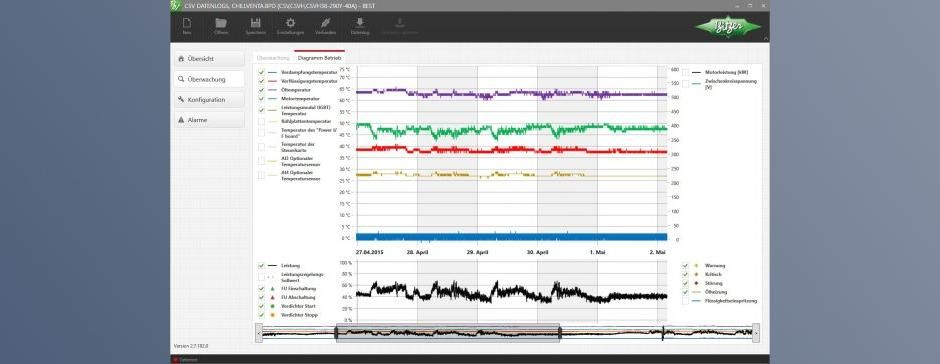
Task: Toggle the Verflüssigungstemperatur checkbox
Action: tap(261, 80)
